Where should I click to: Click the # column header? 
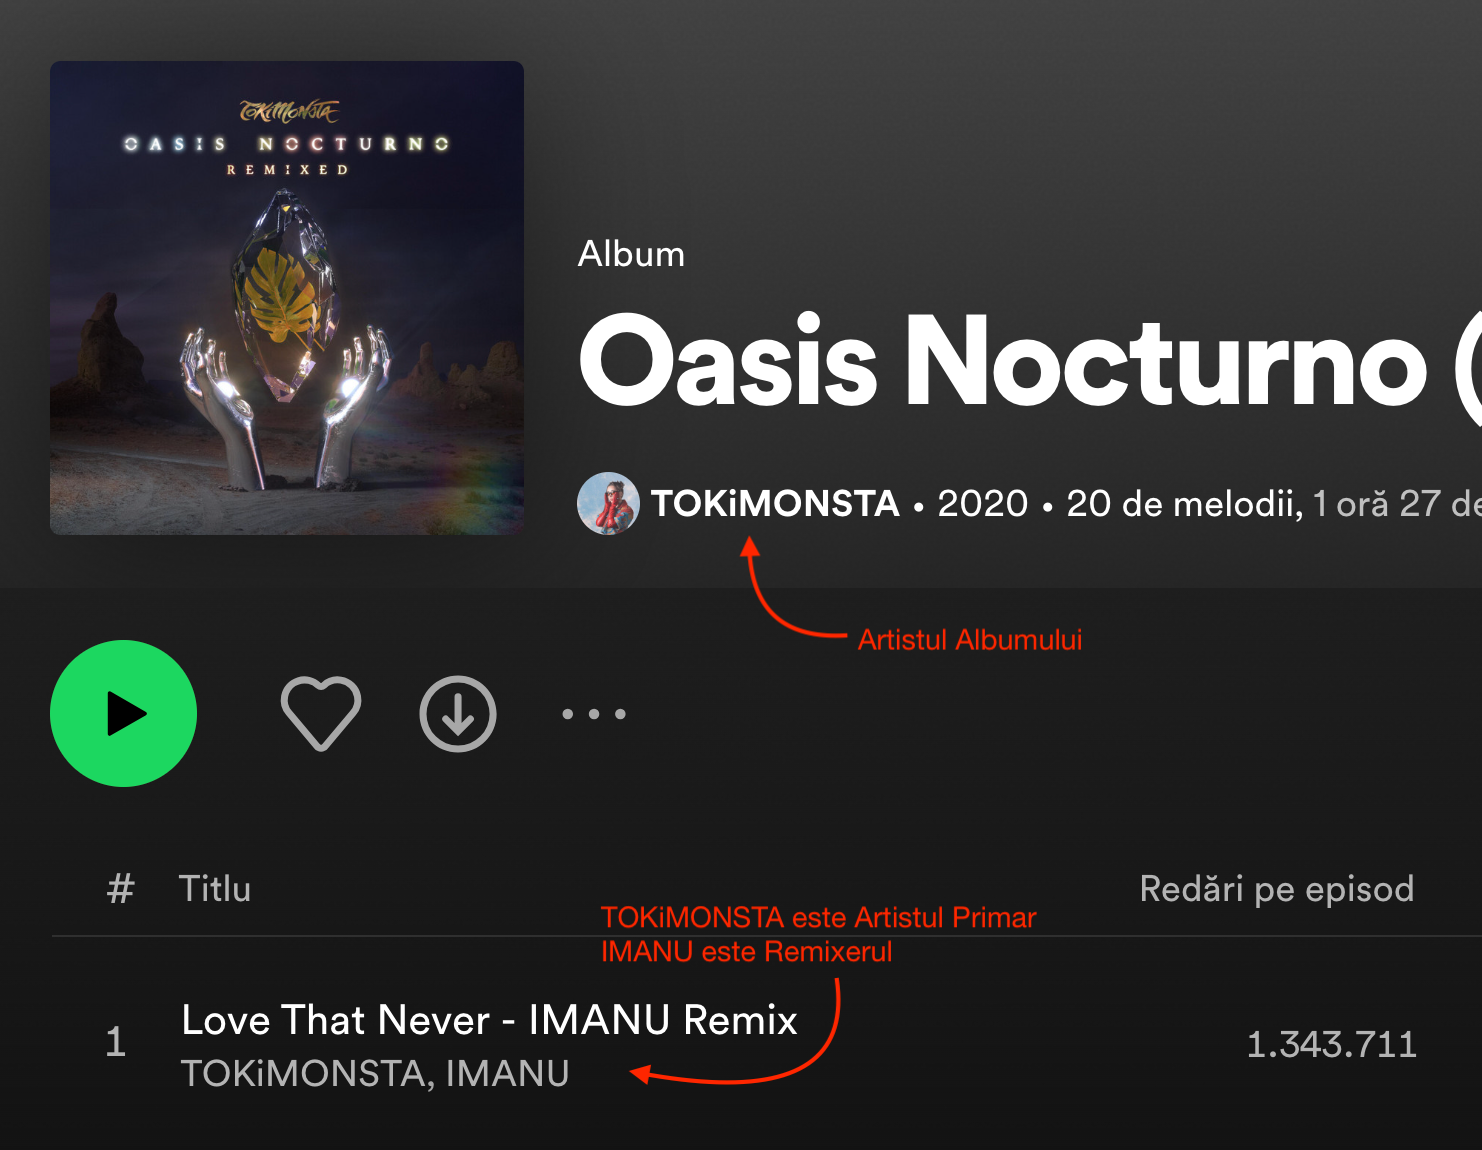(x=121, y=889)
